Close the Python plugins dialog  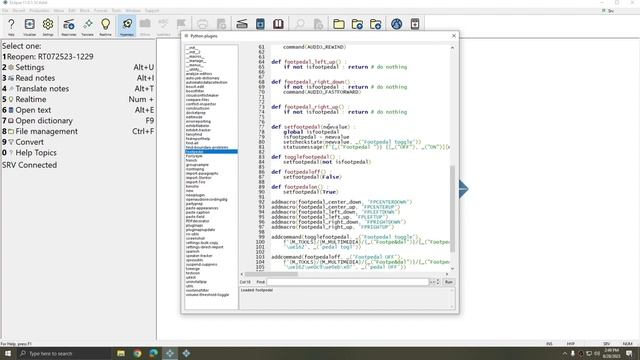(x=454, y=36)
